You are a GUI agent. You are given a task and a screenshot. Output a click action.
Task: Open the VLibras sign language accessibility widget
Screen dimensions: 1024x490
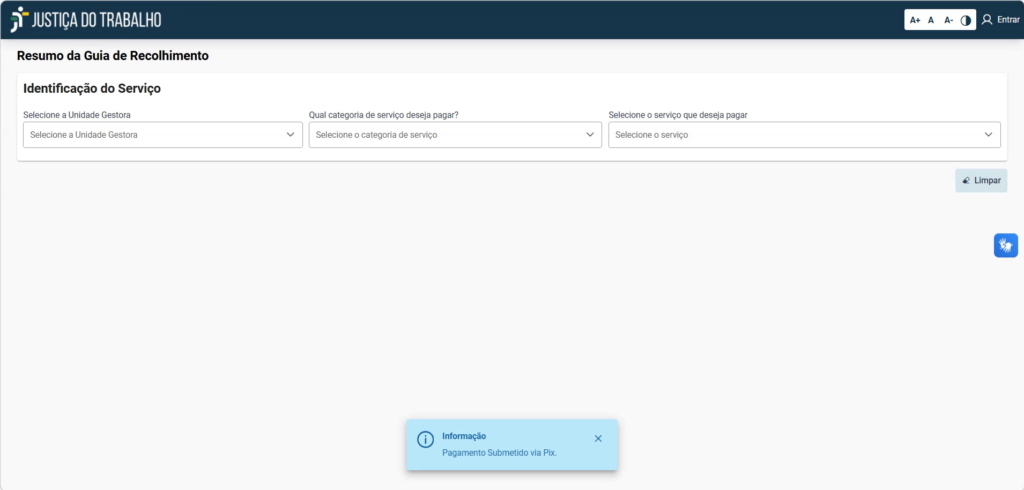click(1005, 245)
